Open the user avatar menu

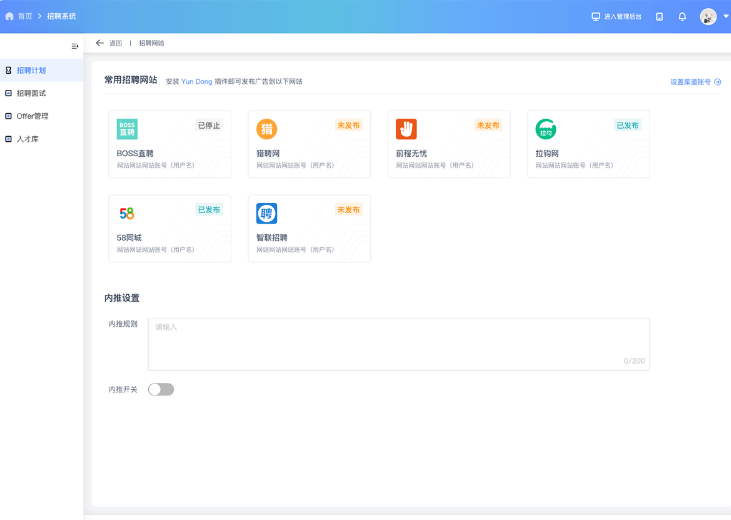coord(708,17)
